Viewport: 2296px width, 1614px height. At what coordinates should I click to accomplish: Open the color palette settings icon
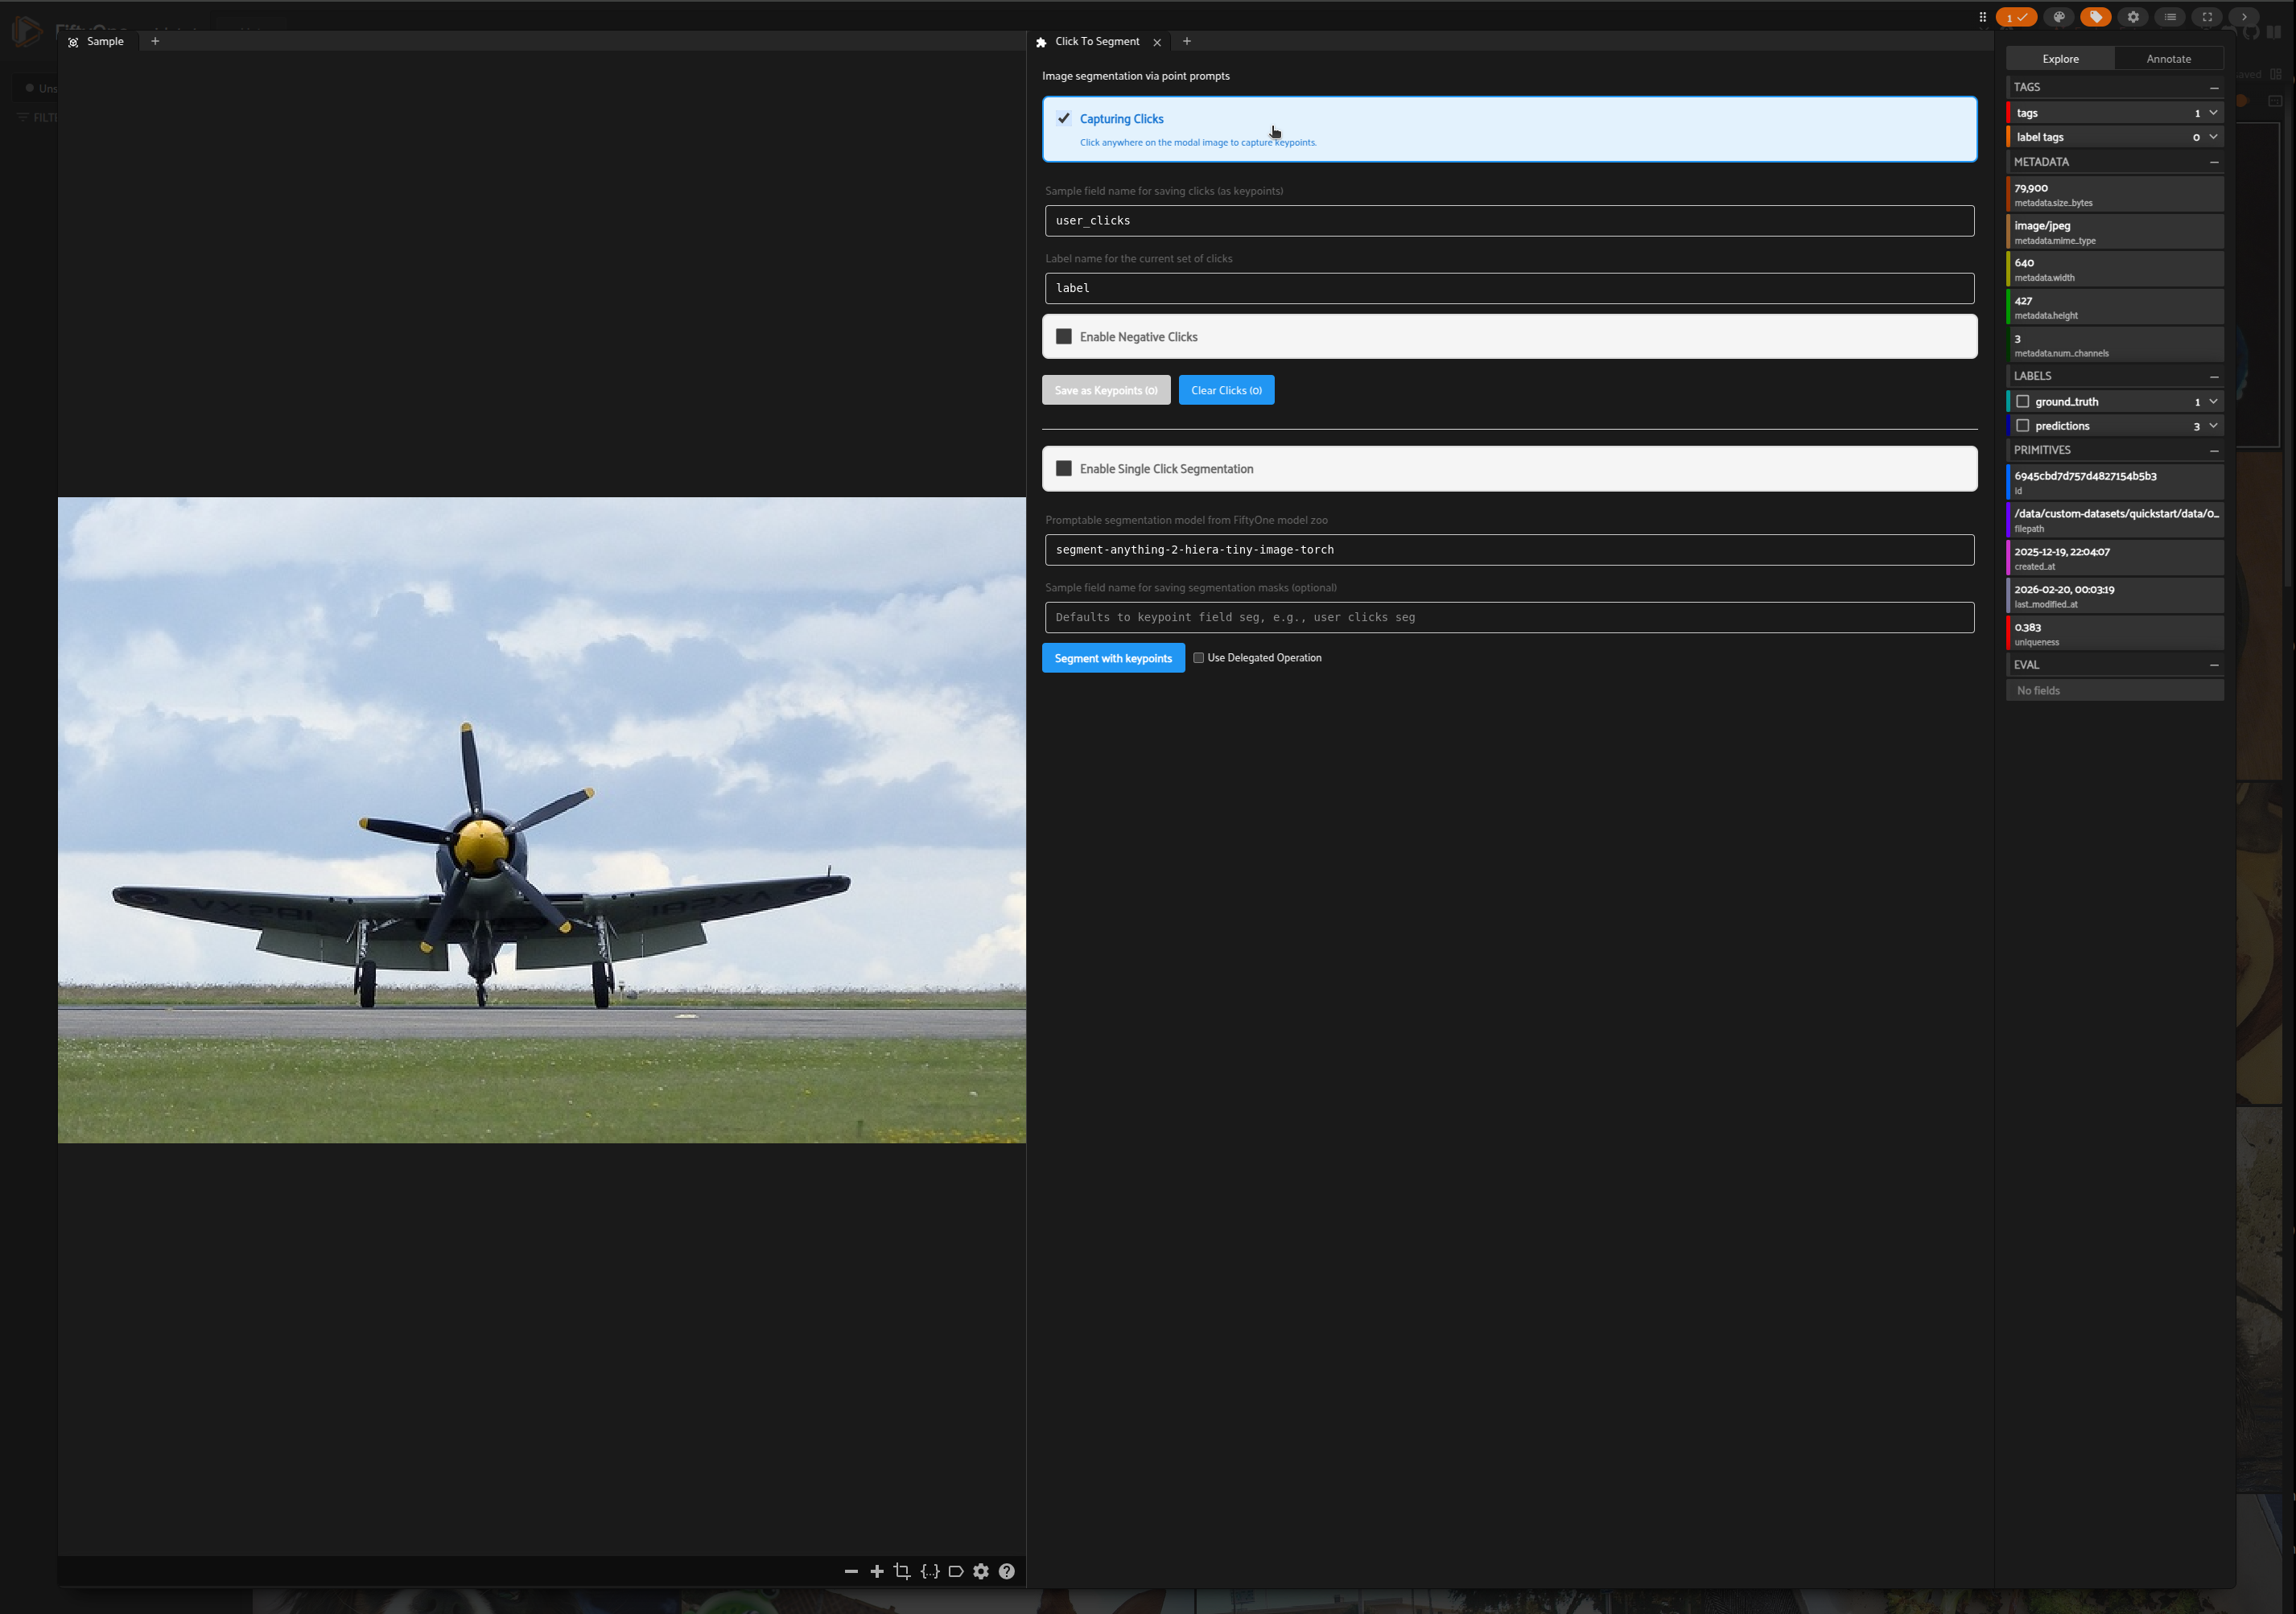point(2059,17)
